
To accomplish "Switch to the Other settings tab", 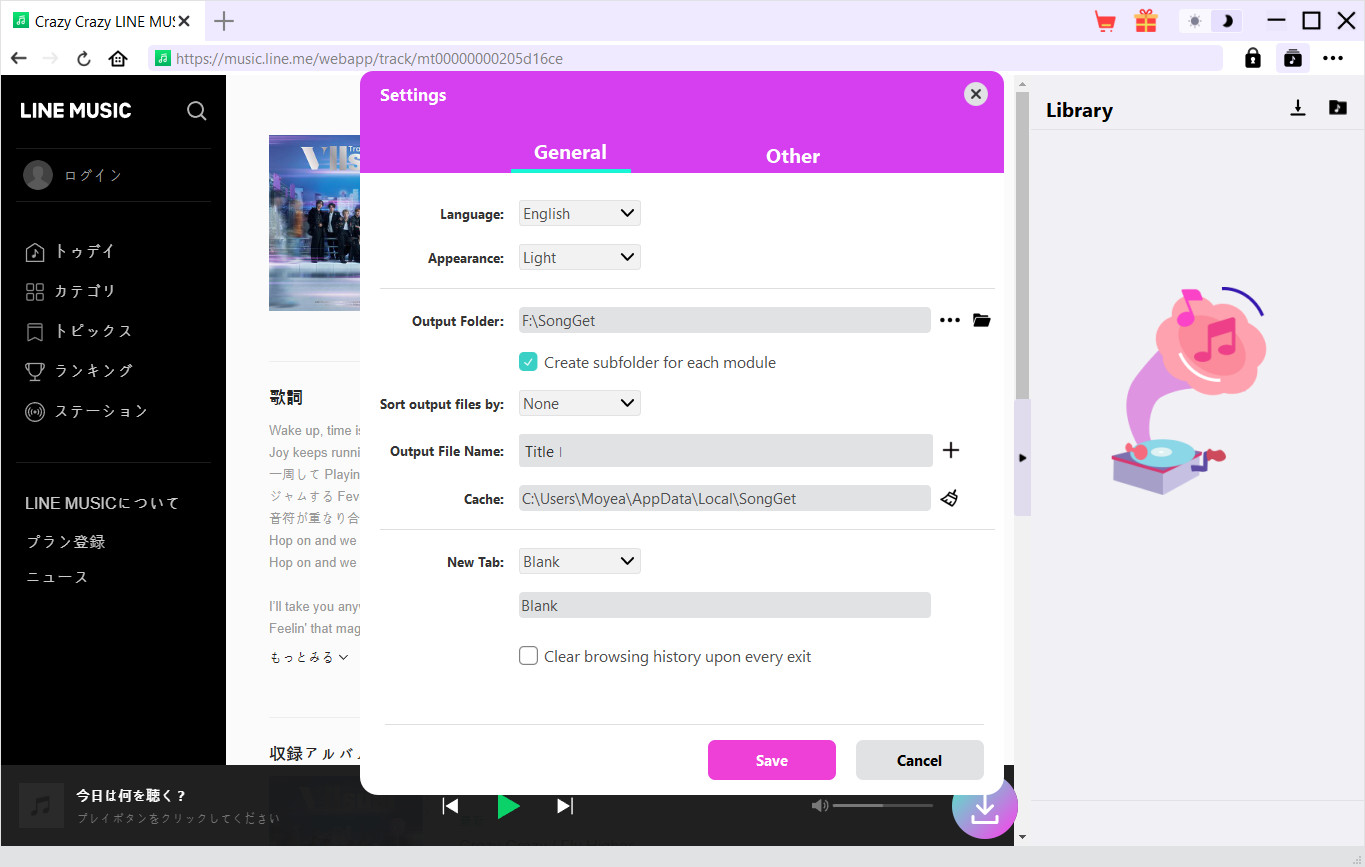I will coord(793,156).
